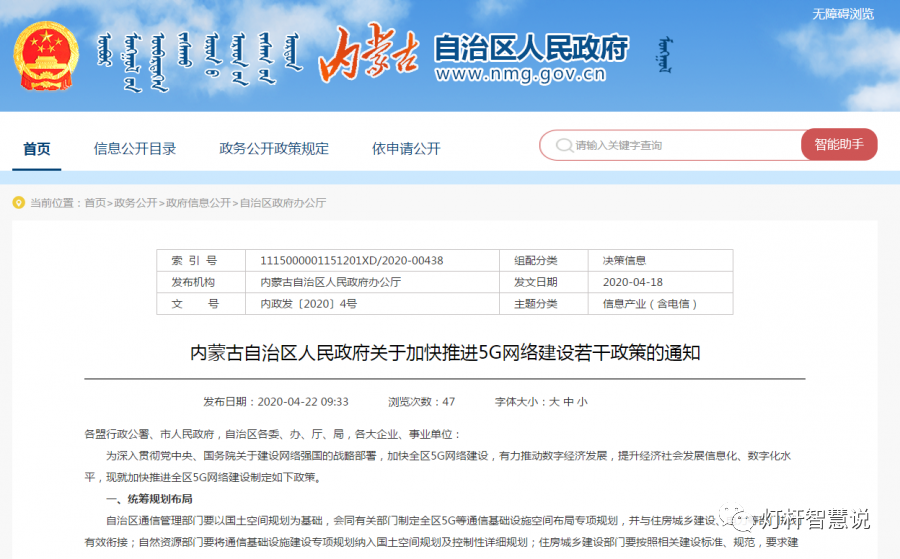Screen dimensions: 900x559
Task: Set font size to 中
Action: 568,402
